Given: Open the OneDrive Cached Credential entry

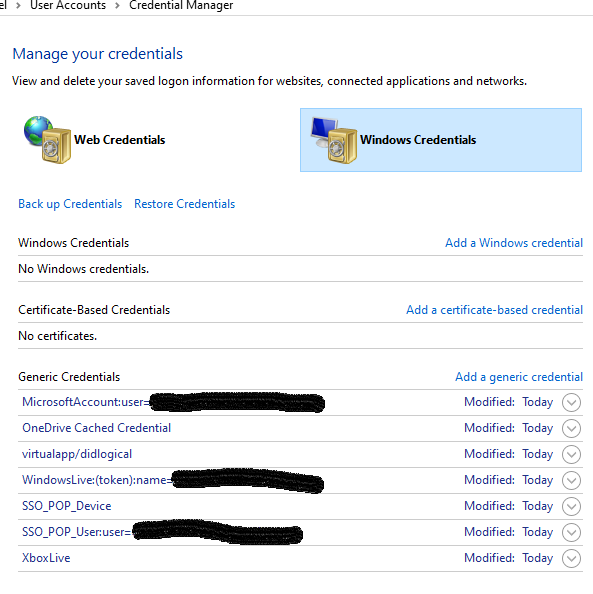Looking at the screenshot, I should 300,428.
